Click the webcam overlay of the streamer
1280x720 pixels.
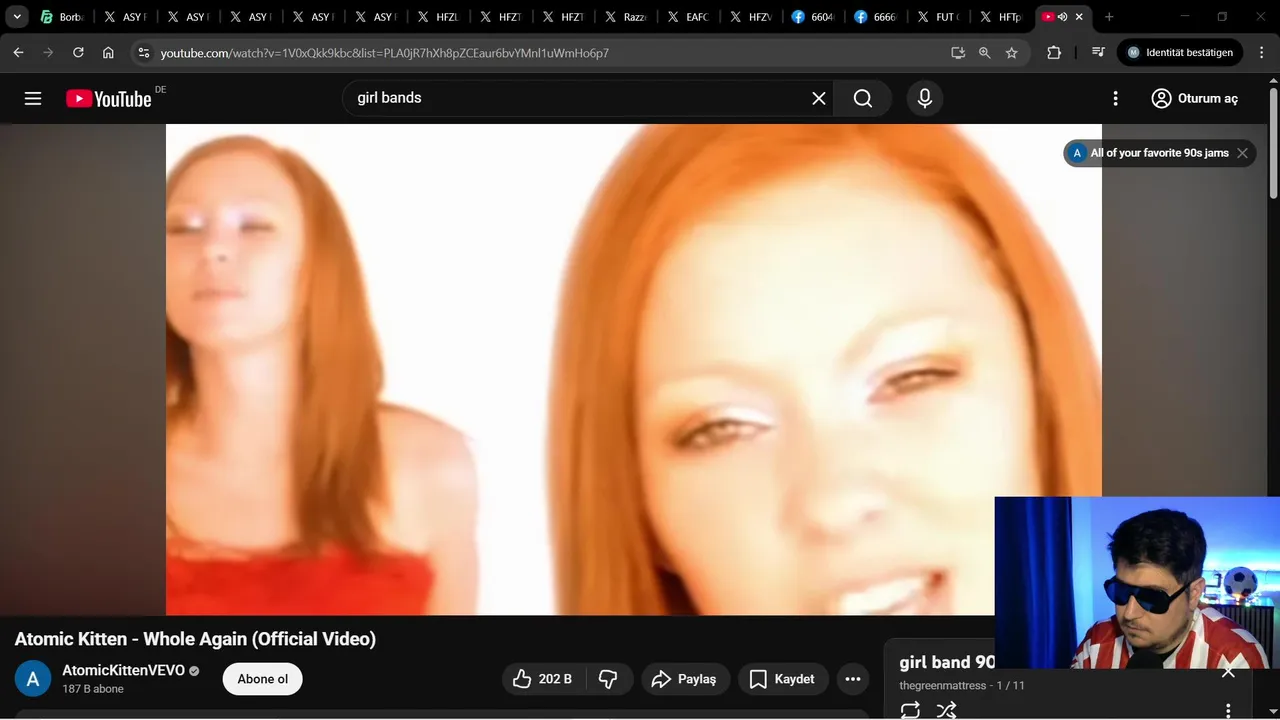1137,582
